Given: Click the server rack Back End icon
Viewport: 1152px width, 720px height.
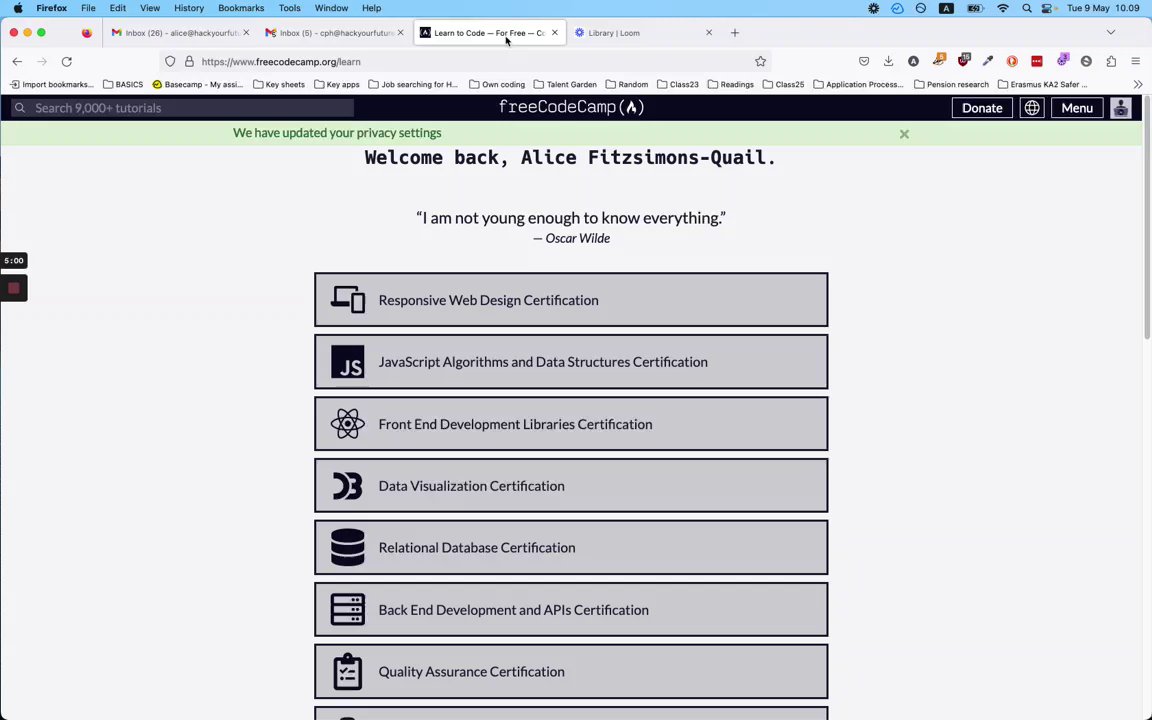Looking at the screenshot, I should pos(348,610).
